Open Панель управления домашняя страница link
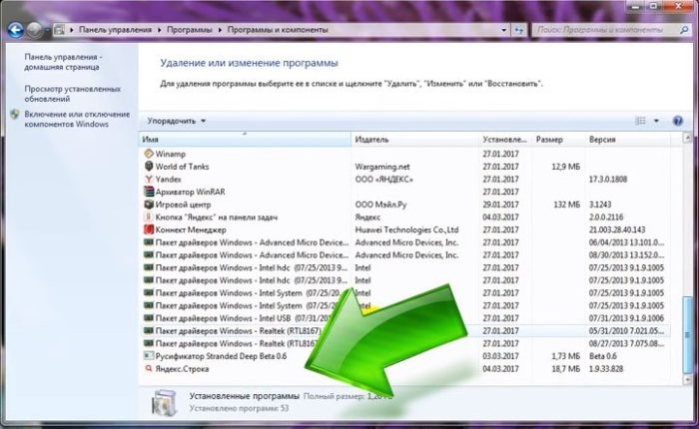Image resolution: width=699 pixels, height=429 pixels. click(63, 62)
